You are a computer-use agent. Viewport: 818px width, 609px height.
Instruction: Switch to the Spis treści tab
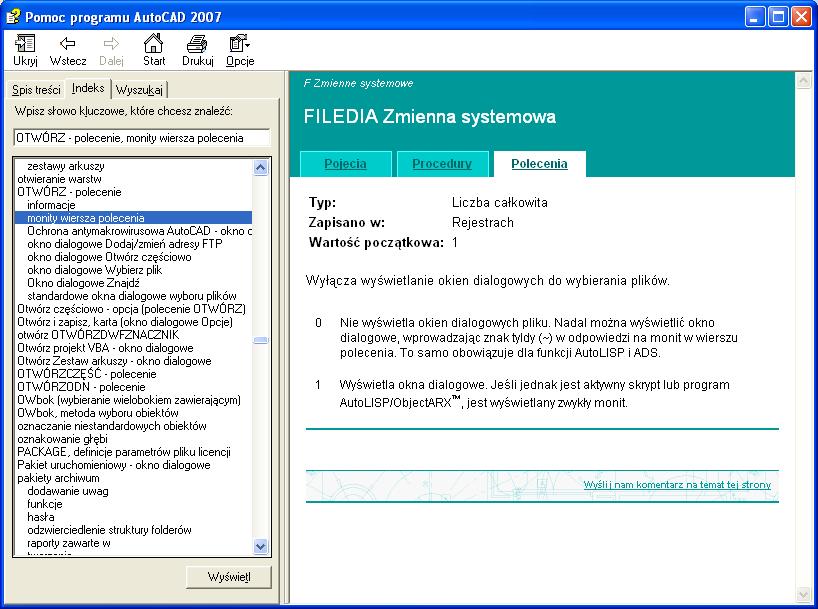(36, 90)
